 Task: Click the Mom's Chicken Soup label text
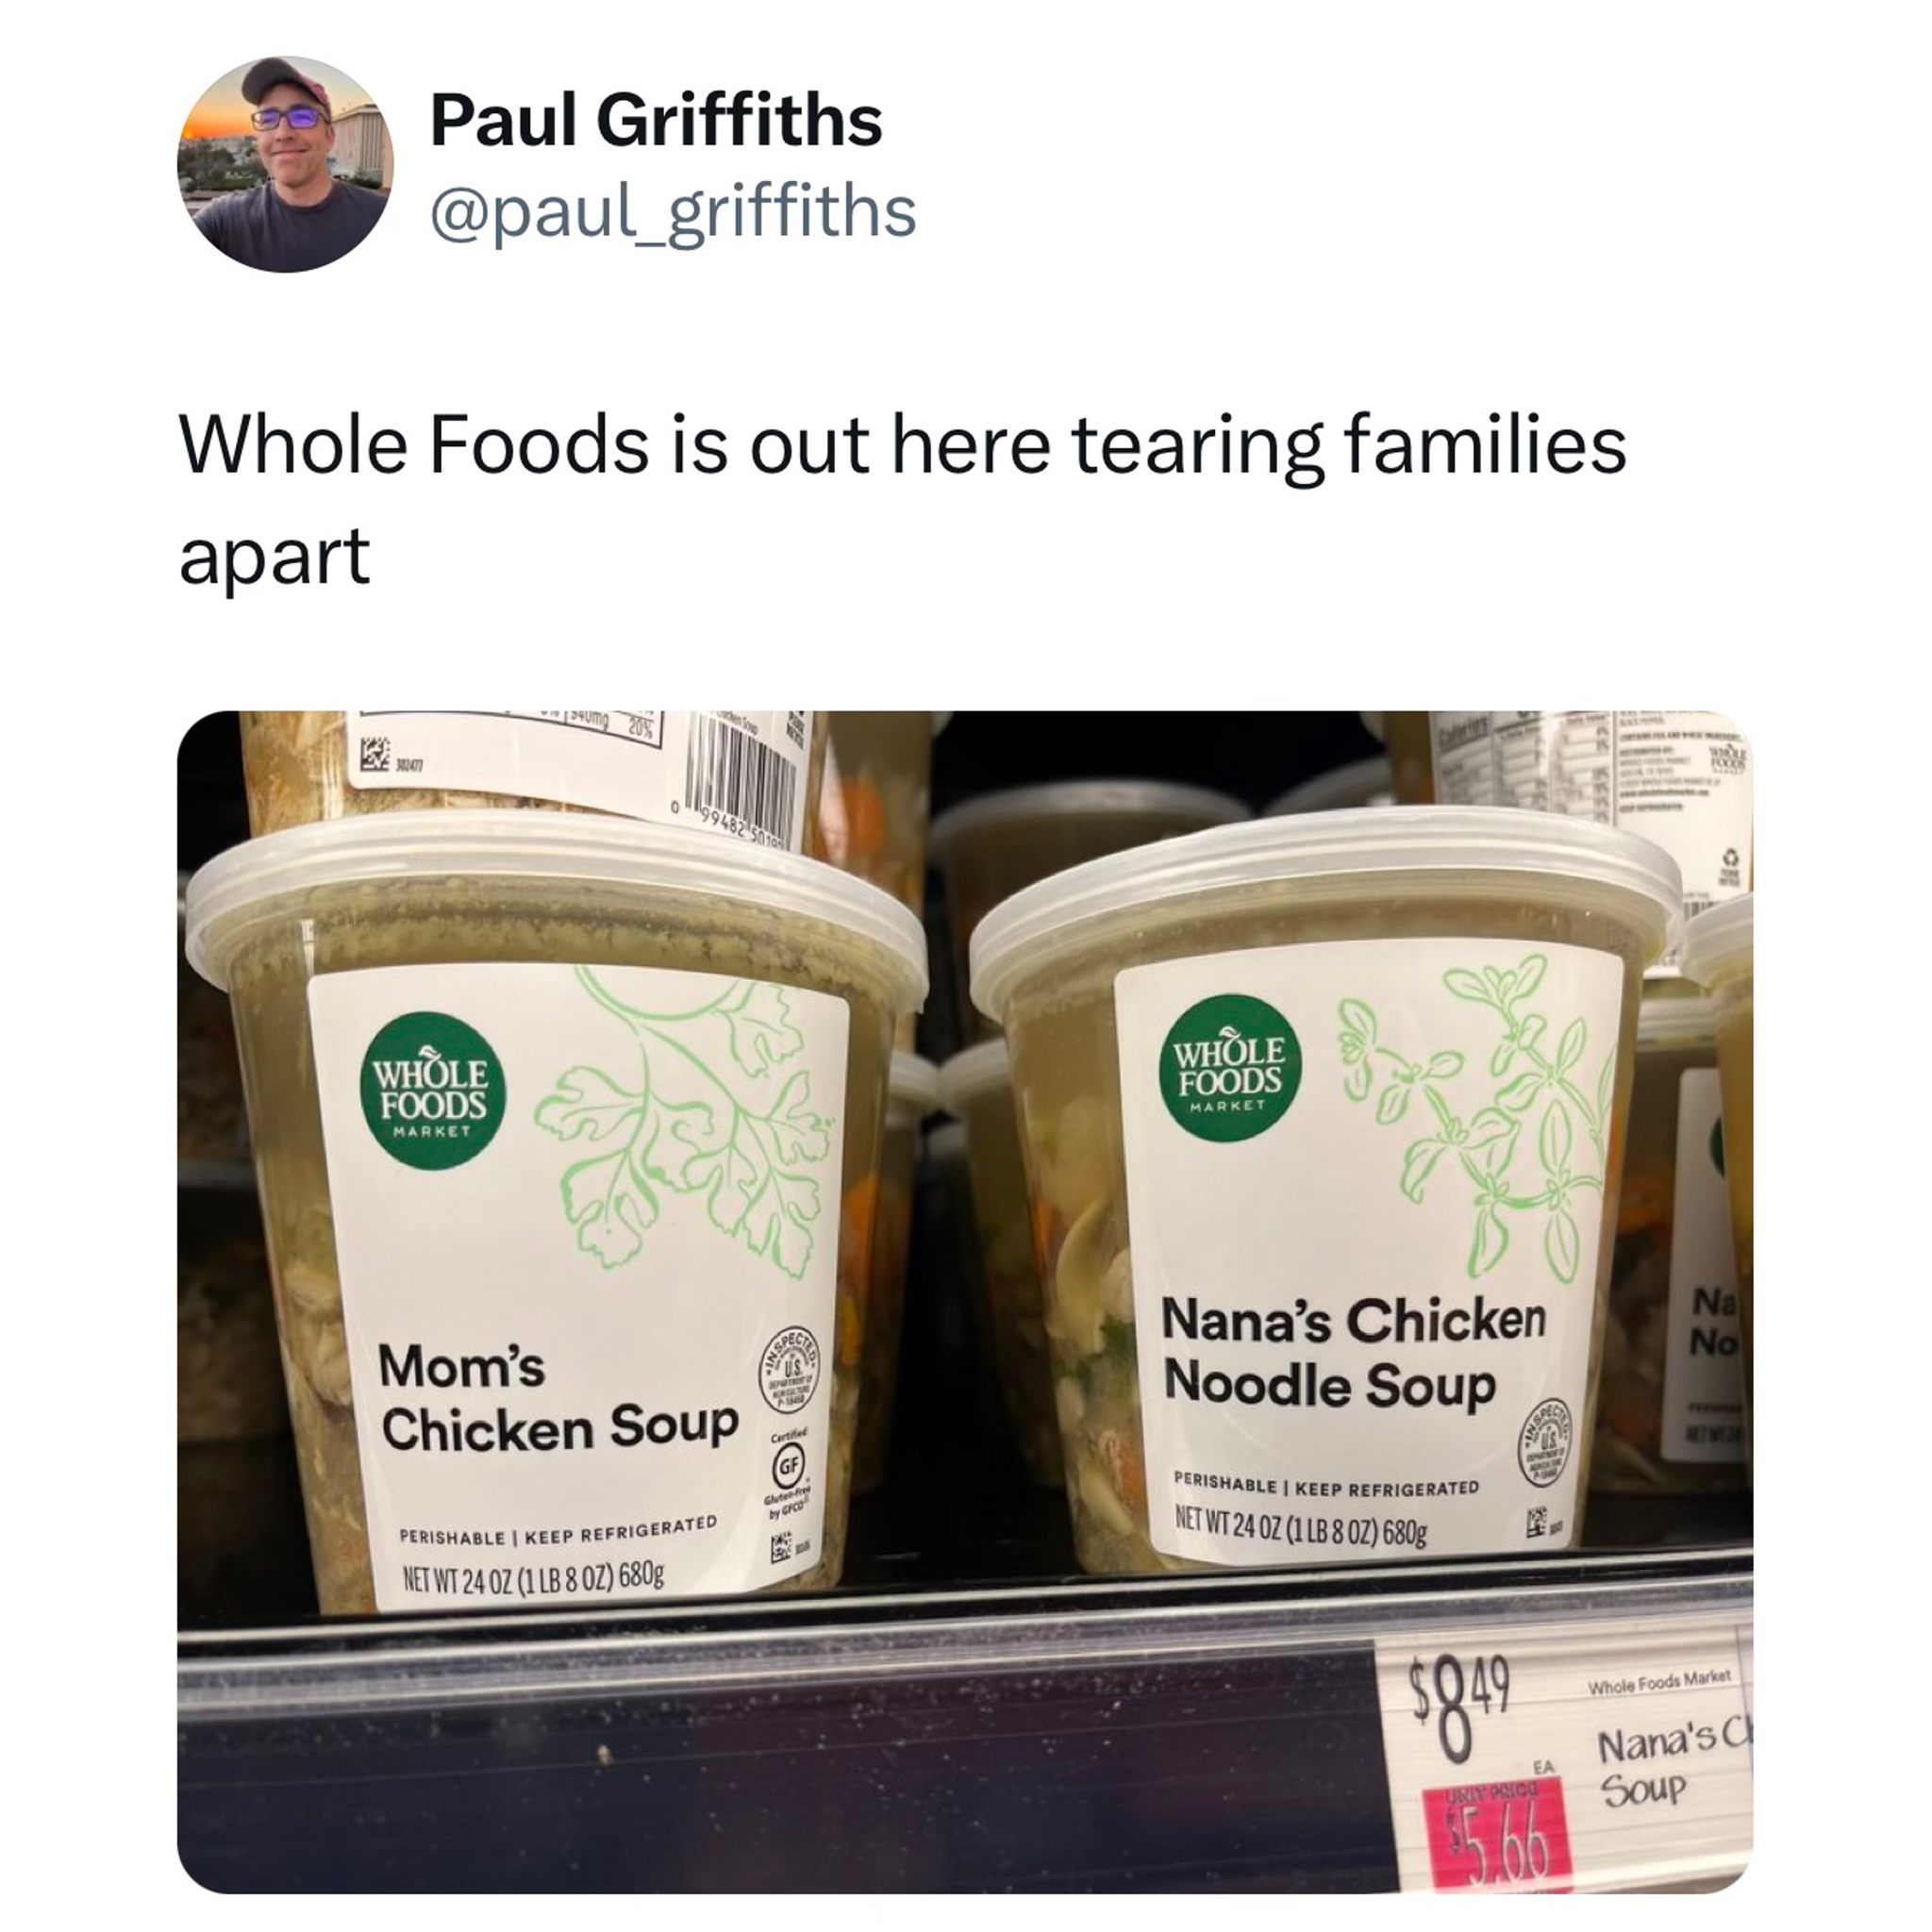[559, 1398]
